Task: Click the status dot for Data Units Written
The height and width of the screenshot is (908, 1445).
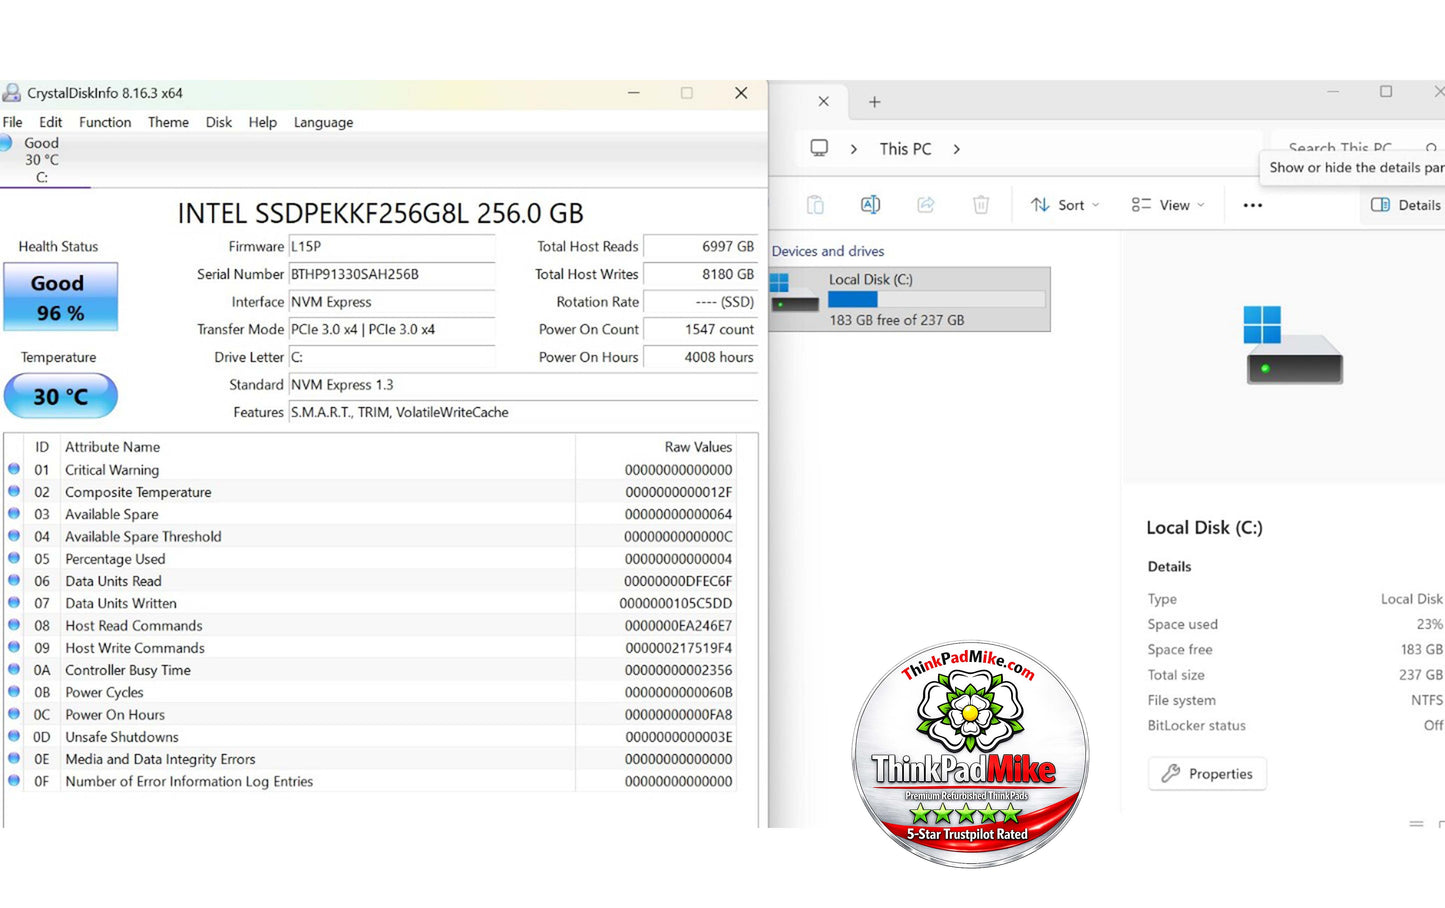Action: pyautogui.click(x=14, y=602)
